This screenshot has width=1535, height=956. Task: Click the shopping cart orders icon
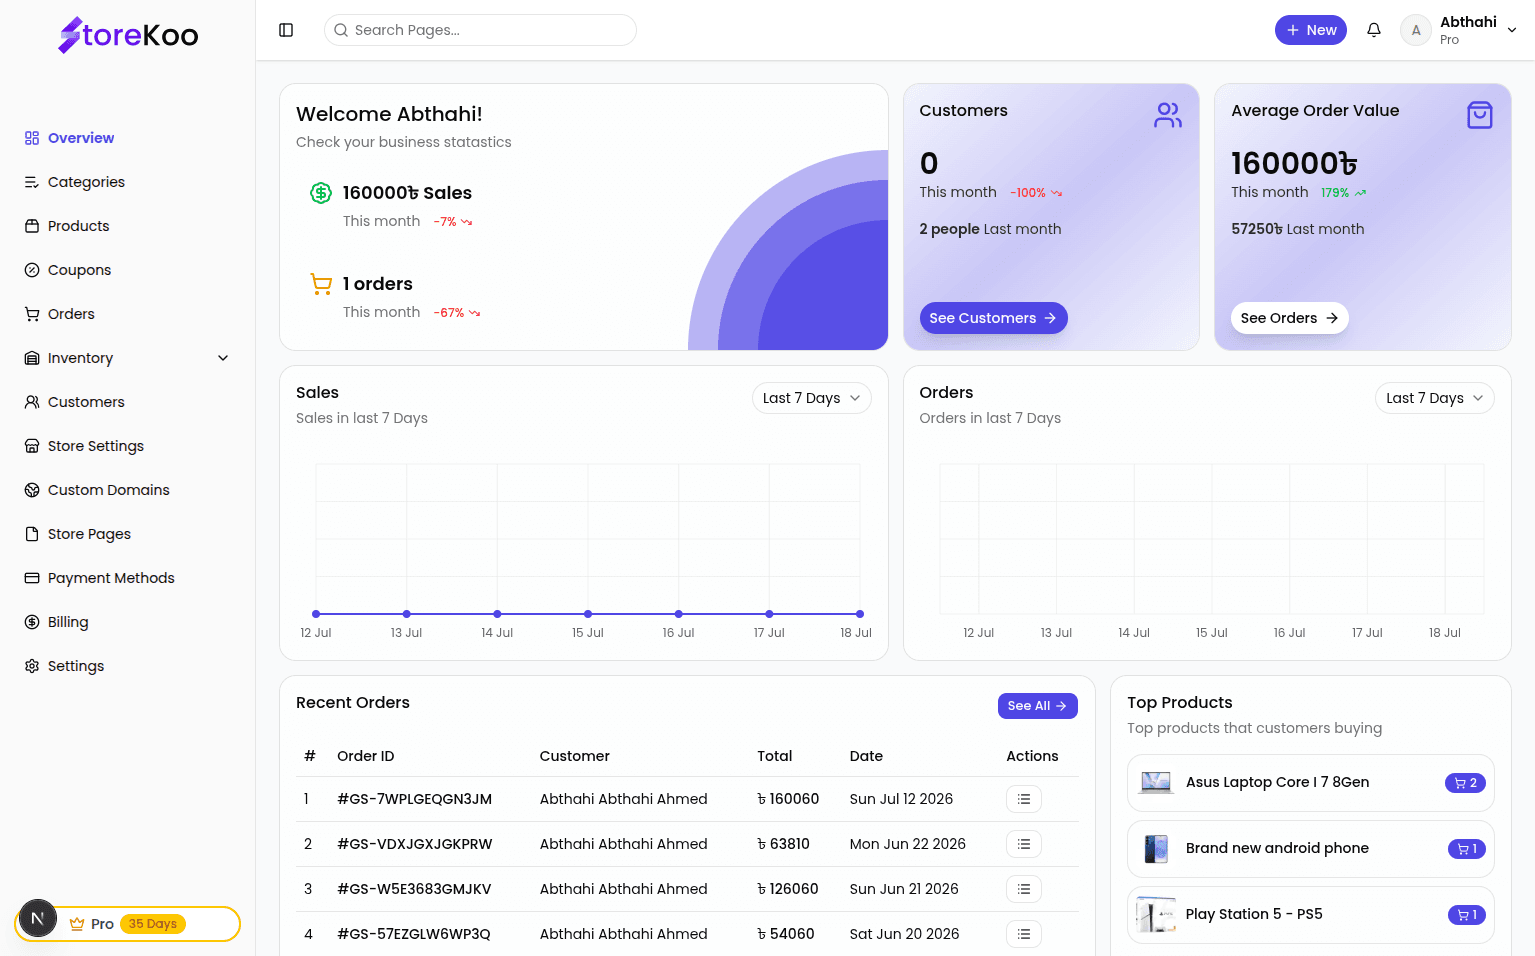[321, 284]
